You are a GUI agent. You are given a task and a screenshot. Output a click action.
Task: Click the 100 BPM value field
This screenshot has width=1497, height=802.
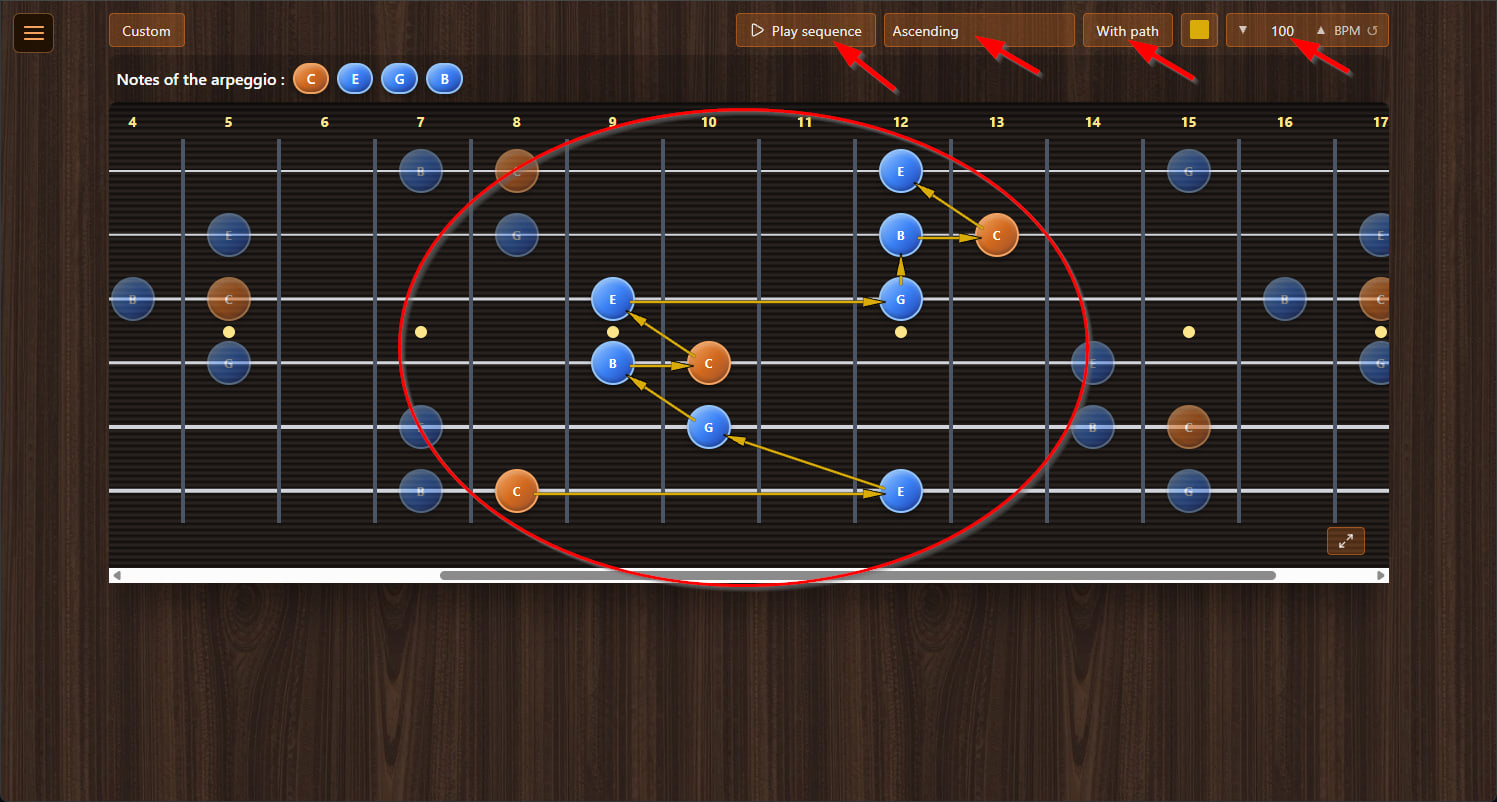tap(1282, 31)
